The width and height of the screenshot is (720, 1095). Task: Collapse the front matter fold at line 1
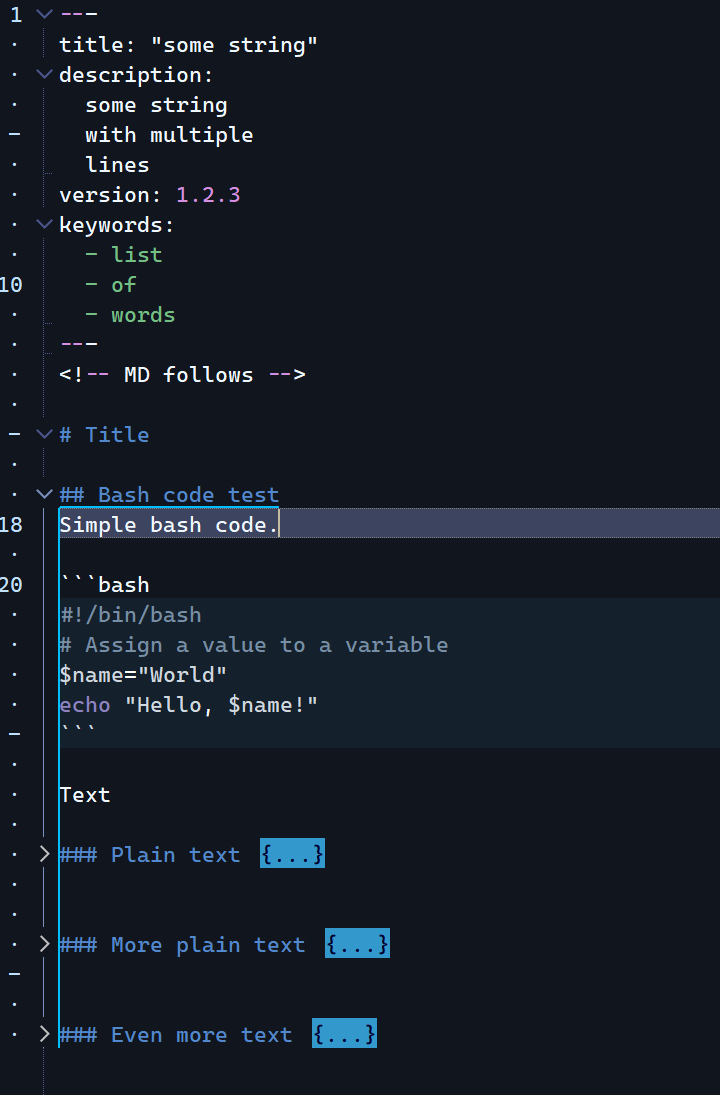click(44, 14)
